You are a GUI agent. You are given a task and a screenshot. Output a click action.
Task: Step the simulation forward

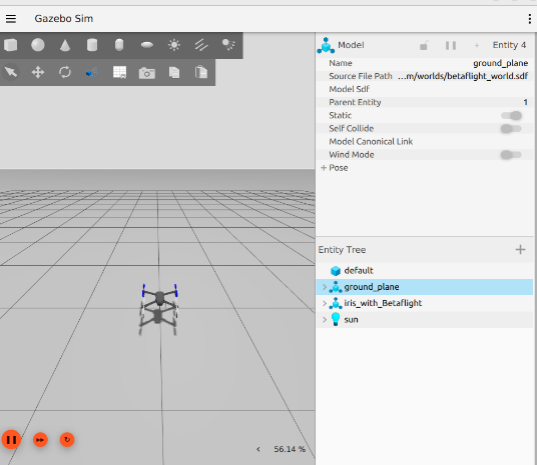(40, 440)
